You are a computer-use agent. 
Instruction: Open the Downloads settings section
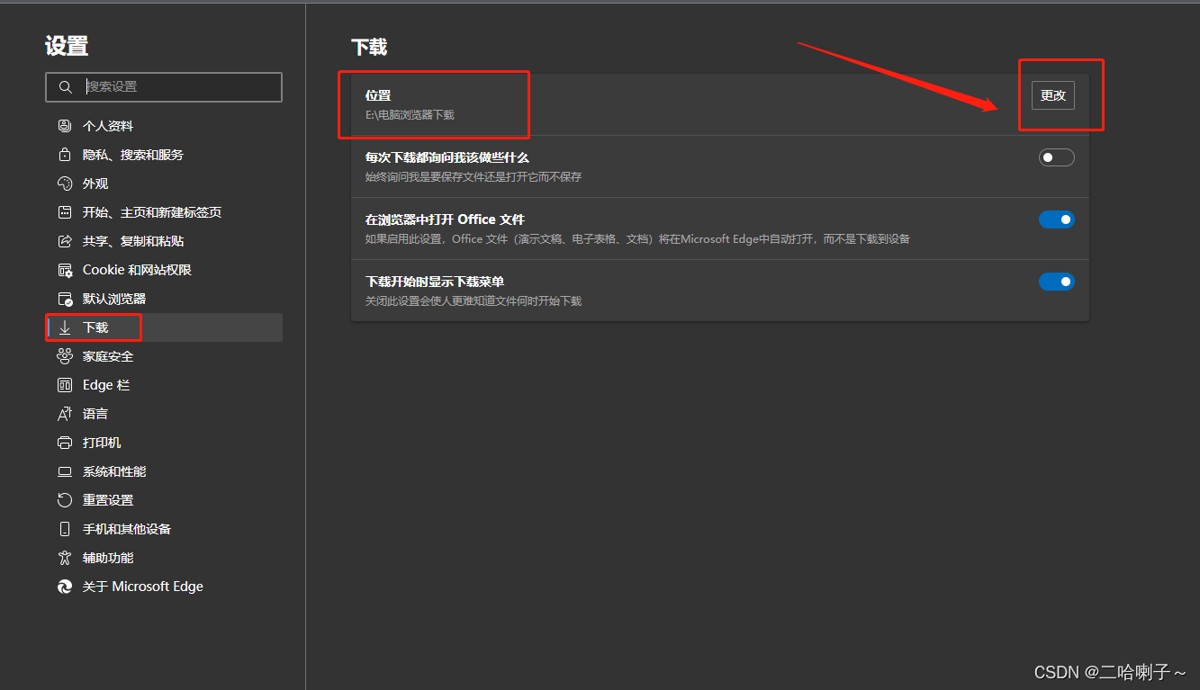96,327
